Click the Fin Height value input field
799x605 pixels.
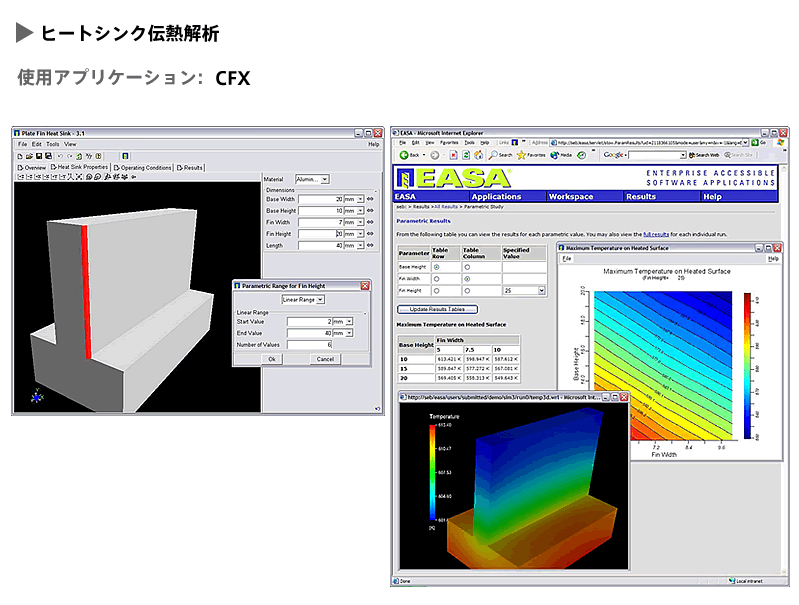(x=321, y=233)
